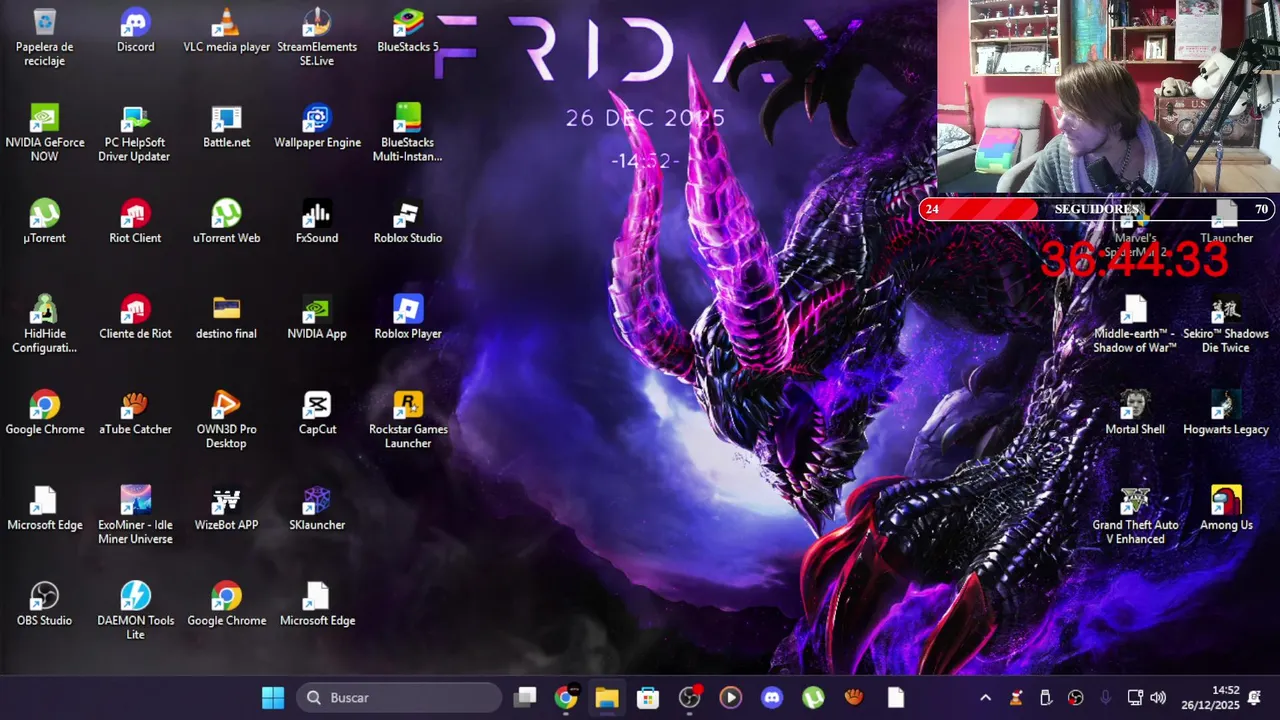Open Task View from the taskbar
The height and width of the screenshot is (720, 1280).
(525, 698)
